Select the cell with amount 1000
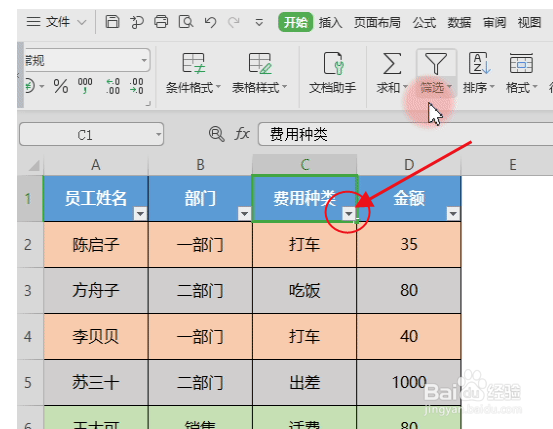 click(x=409, y=382)
